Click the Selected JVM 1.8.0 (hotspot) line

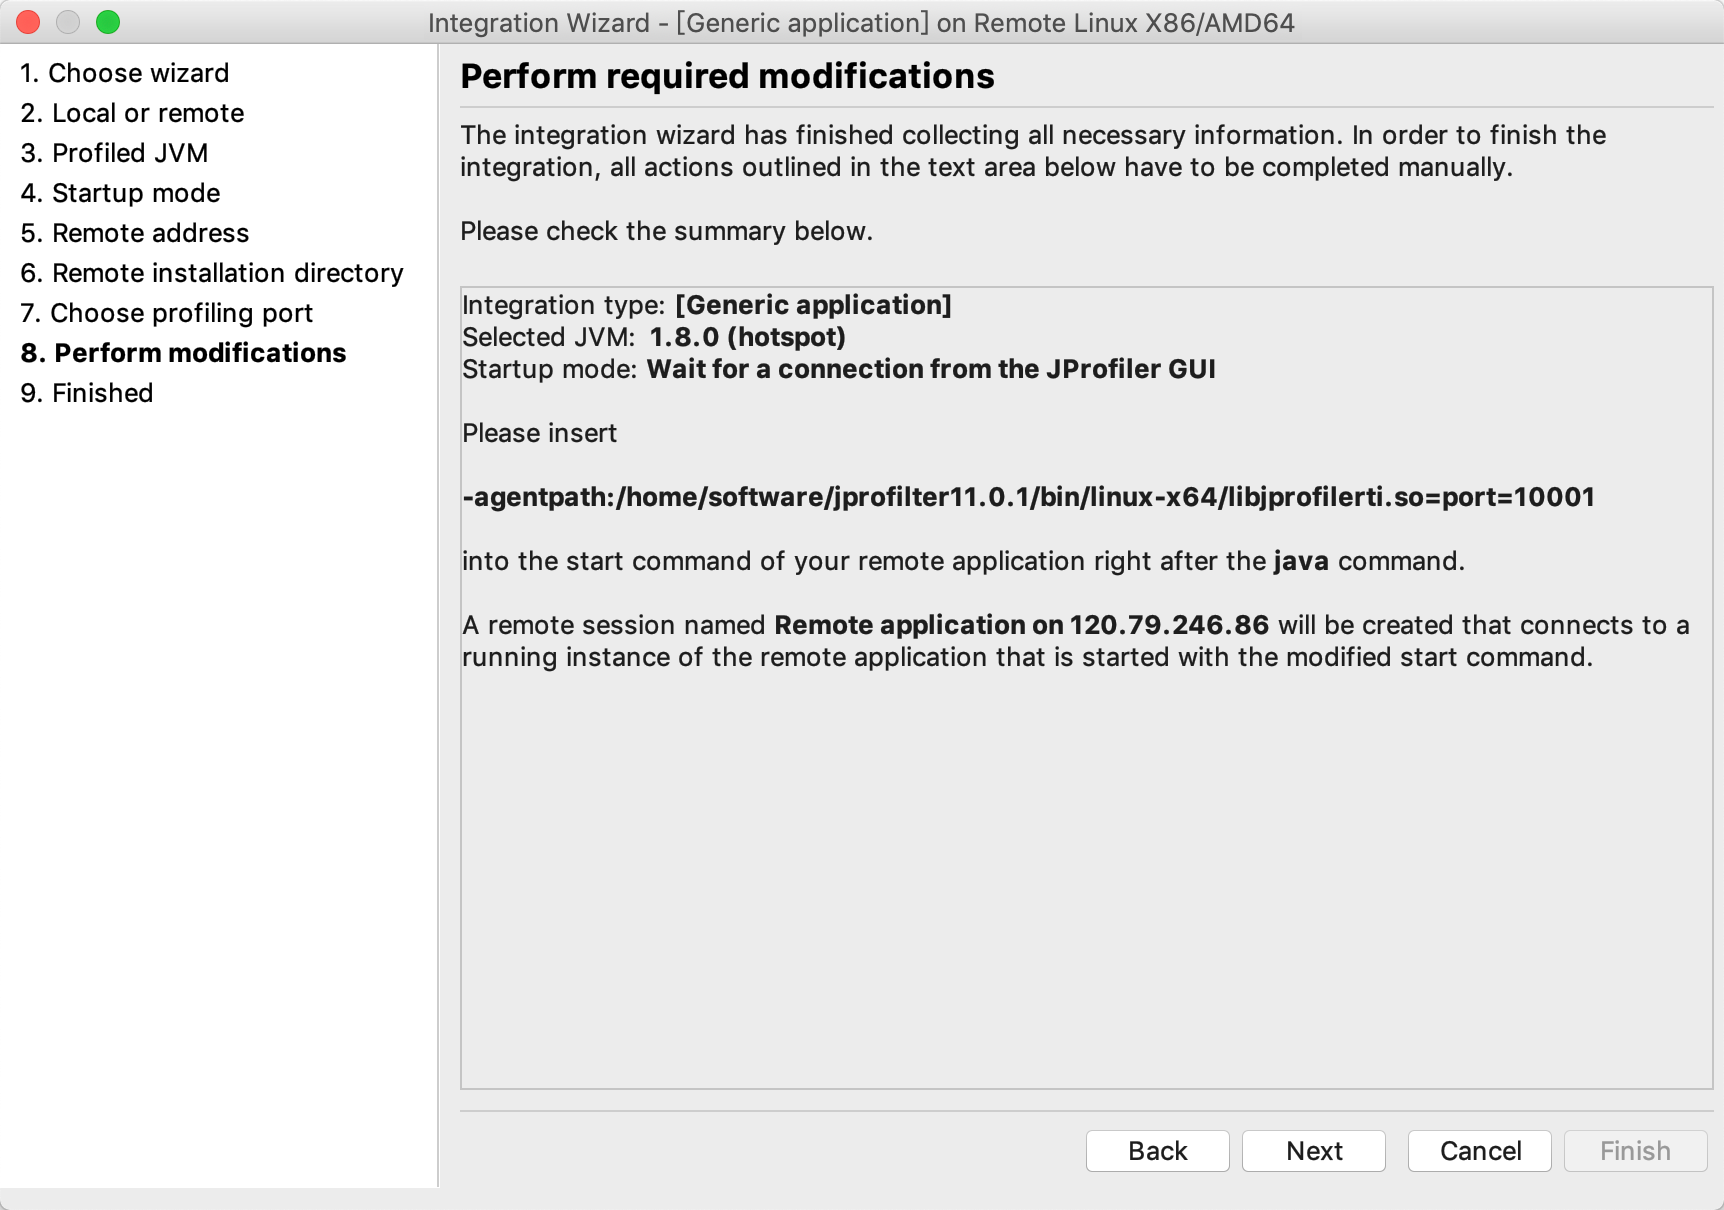[654, 337]
